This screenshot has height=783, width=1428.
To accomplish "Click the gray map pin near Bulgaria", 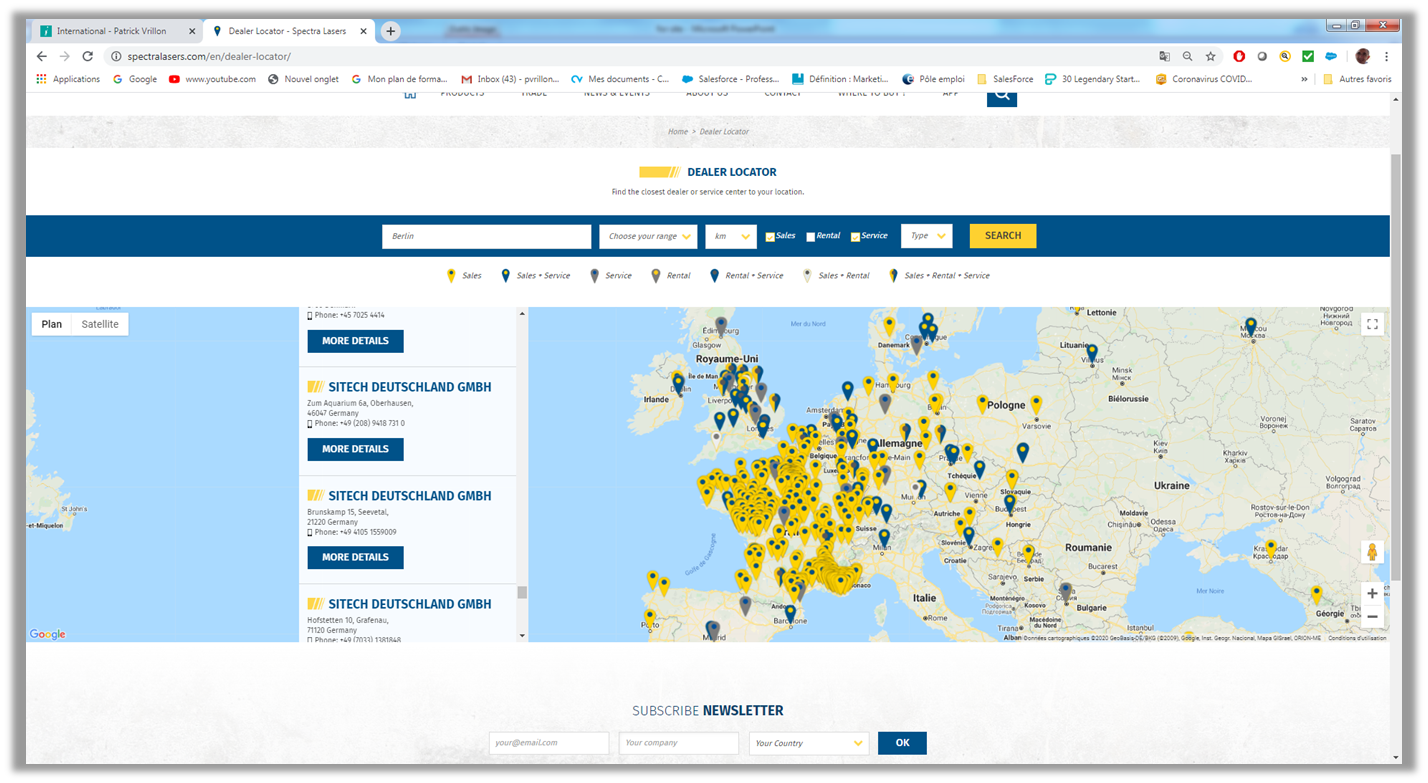I will (x=1065, y=592).
